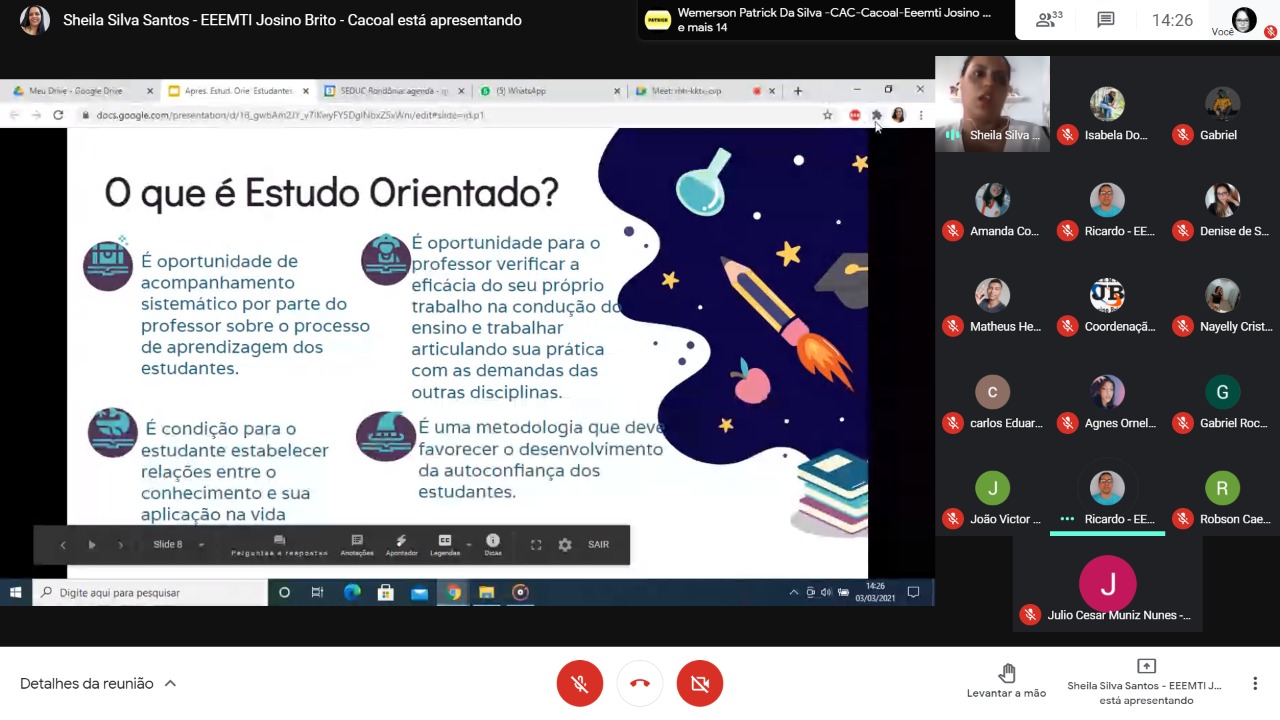Click Chrome back arrow in shared screen

(x=14, y=115)
